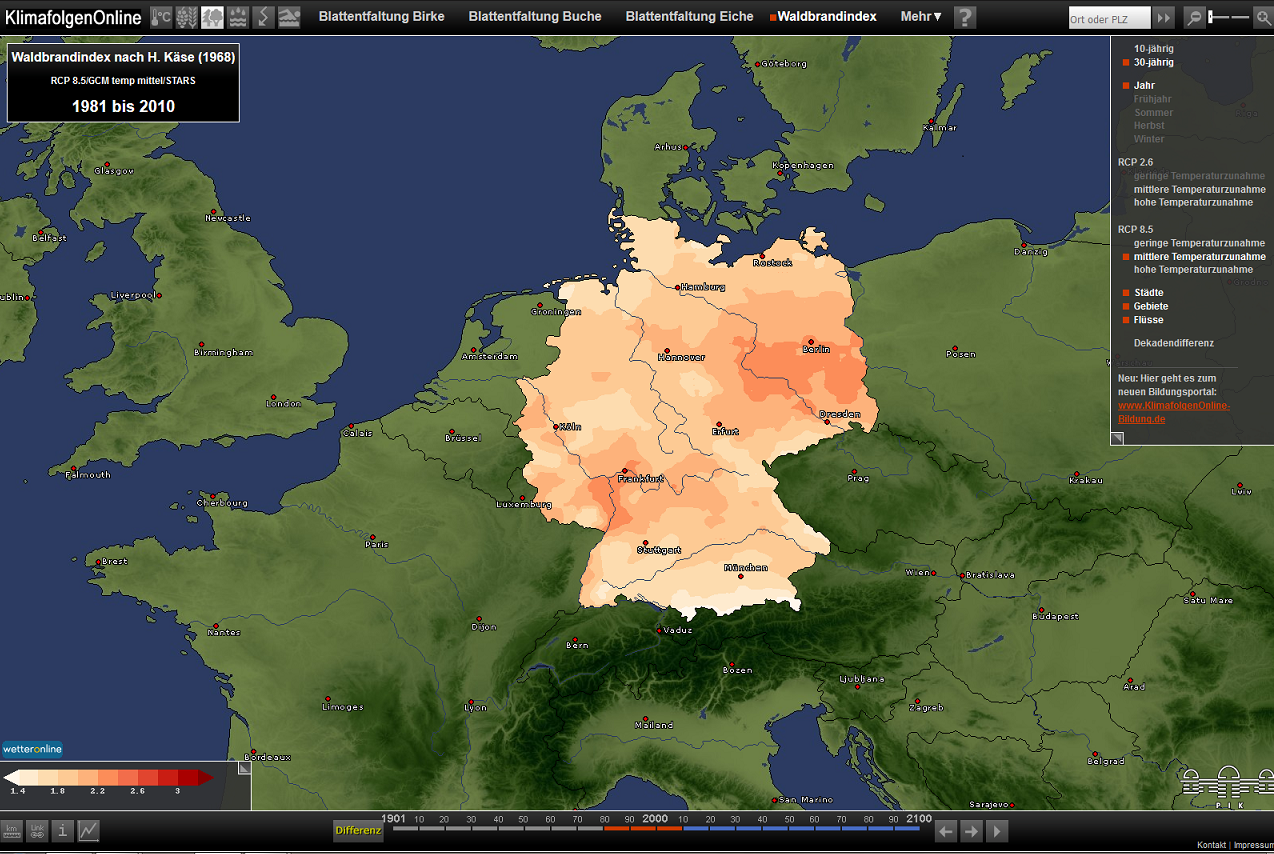
Task: Collapse the right options panel corner
Action: coord(1117,437)
